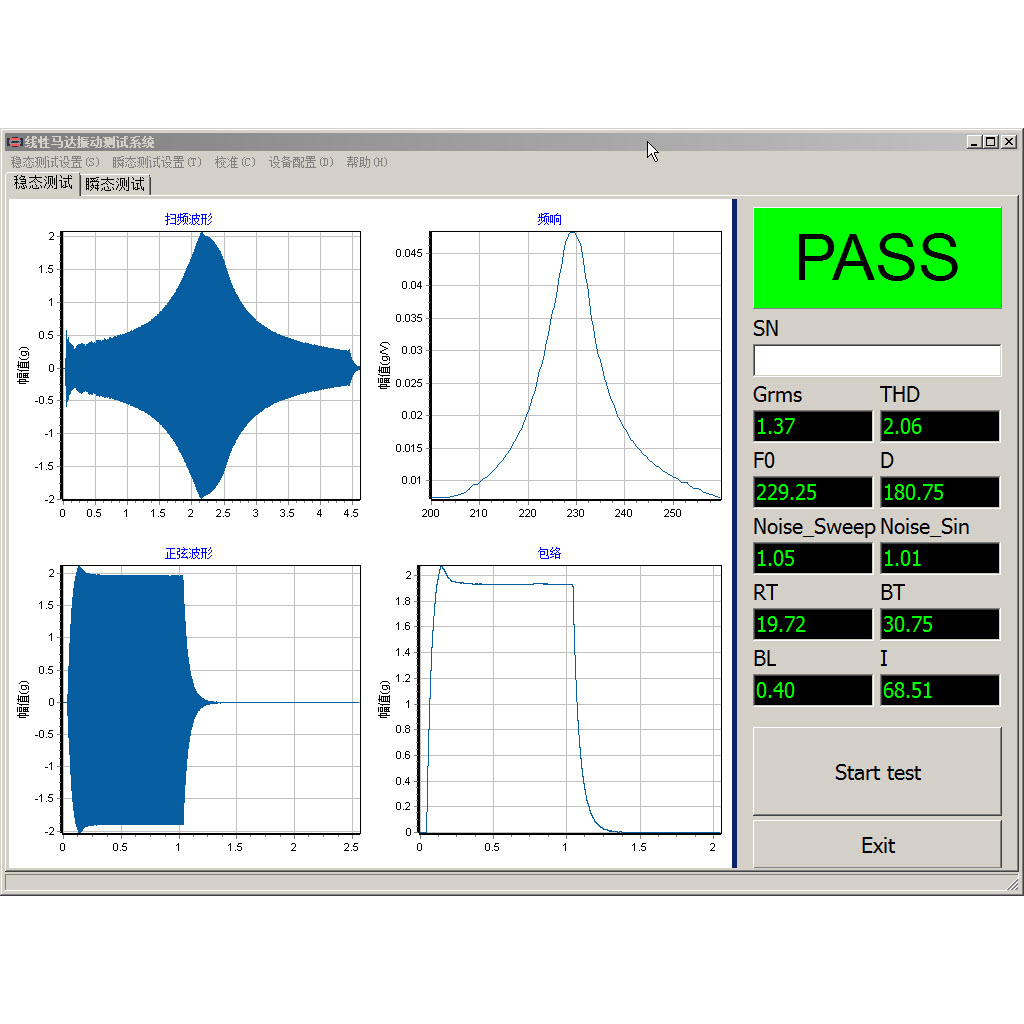
Task: Maximize the application window
Action: click(x=991, y=142)
